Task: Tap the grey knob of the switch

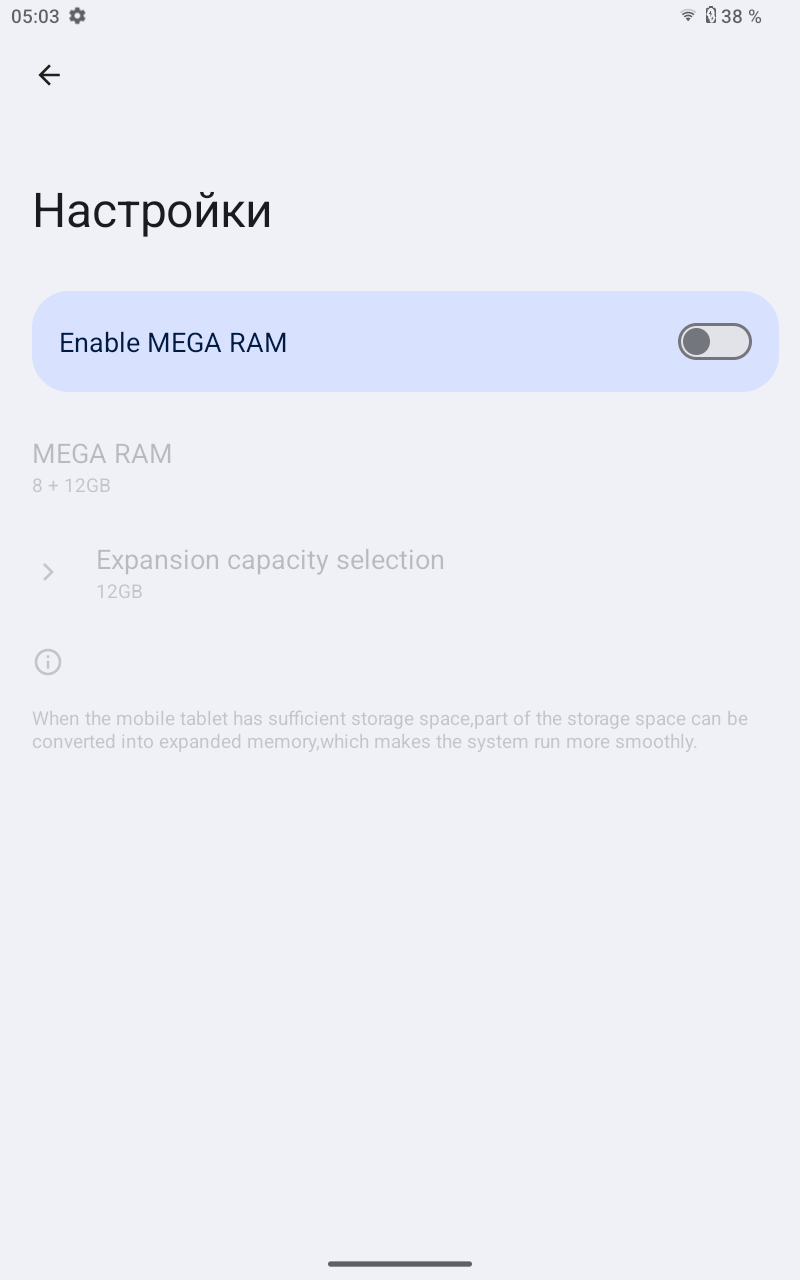Action: pos(697,342)
